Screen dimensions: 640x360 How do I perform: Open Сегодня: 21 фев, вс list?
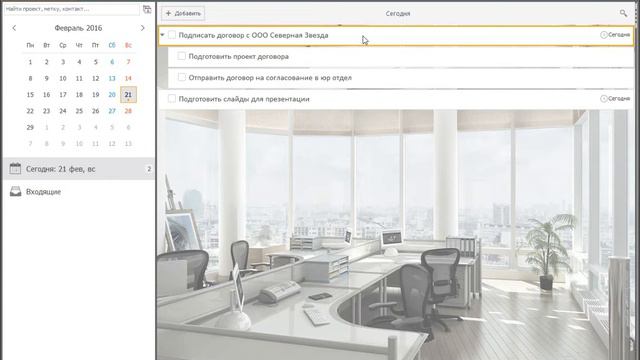point(79,169)
